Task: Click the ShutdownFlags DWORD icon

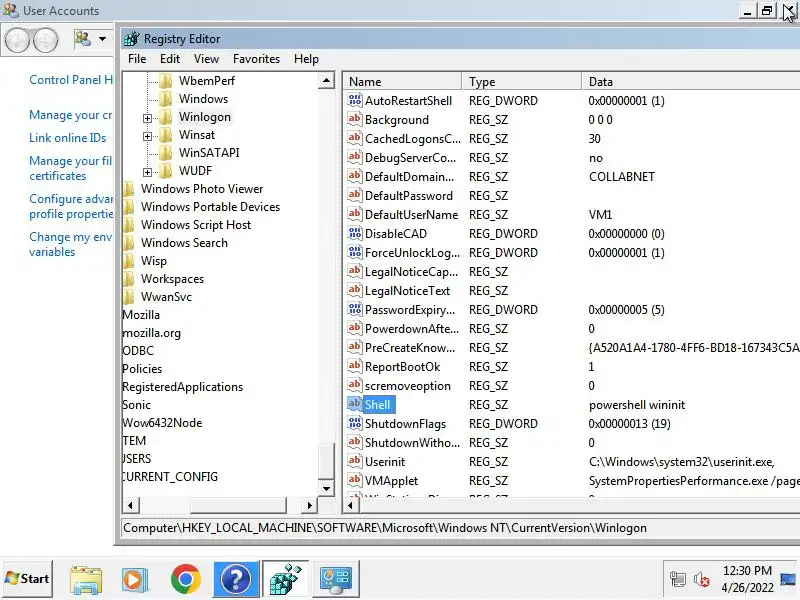Action: click(355, 423)
